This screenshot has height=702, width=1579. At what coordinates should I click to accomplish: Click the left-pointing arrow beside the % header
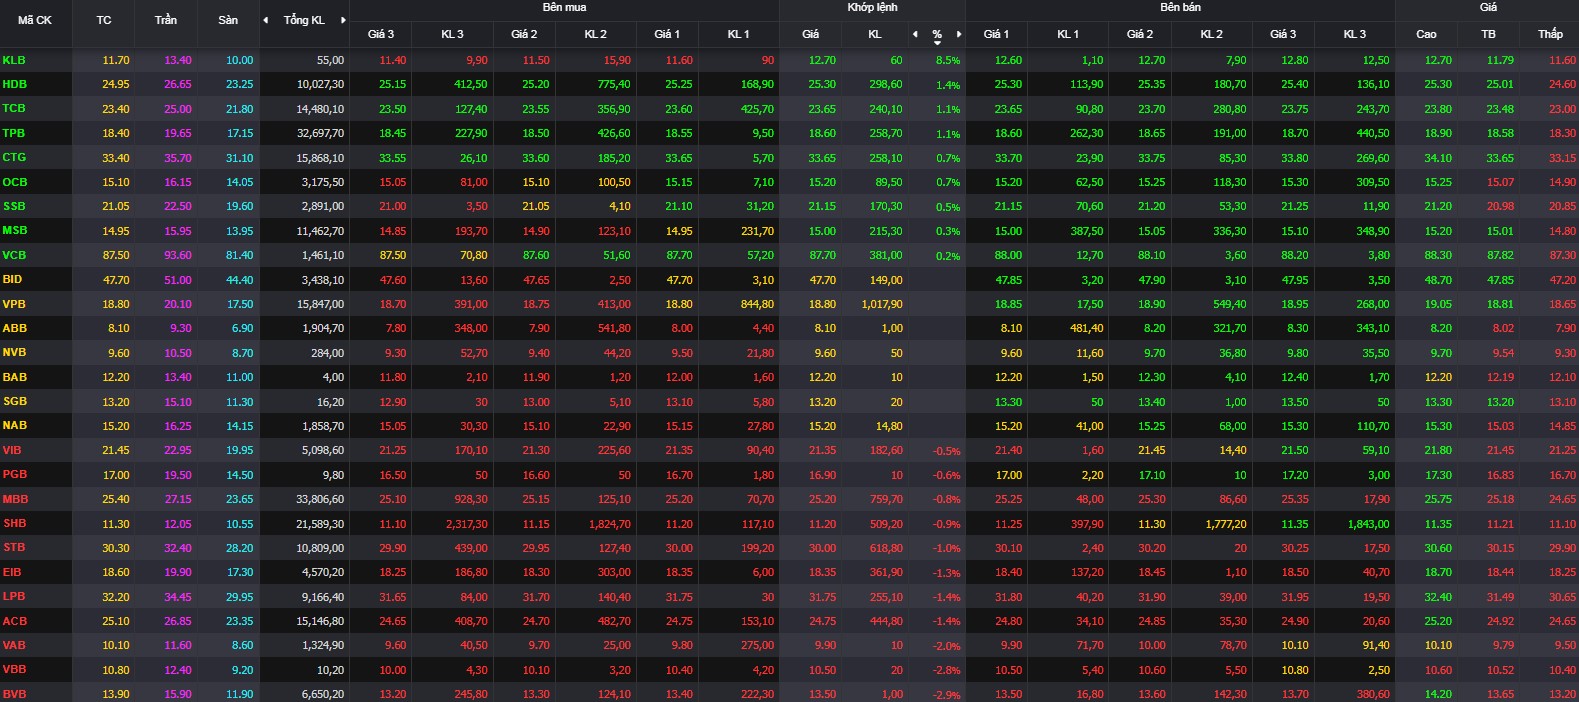point(915,34)
